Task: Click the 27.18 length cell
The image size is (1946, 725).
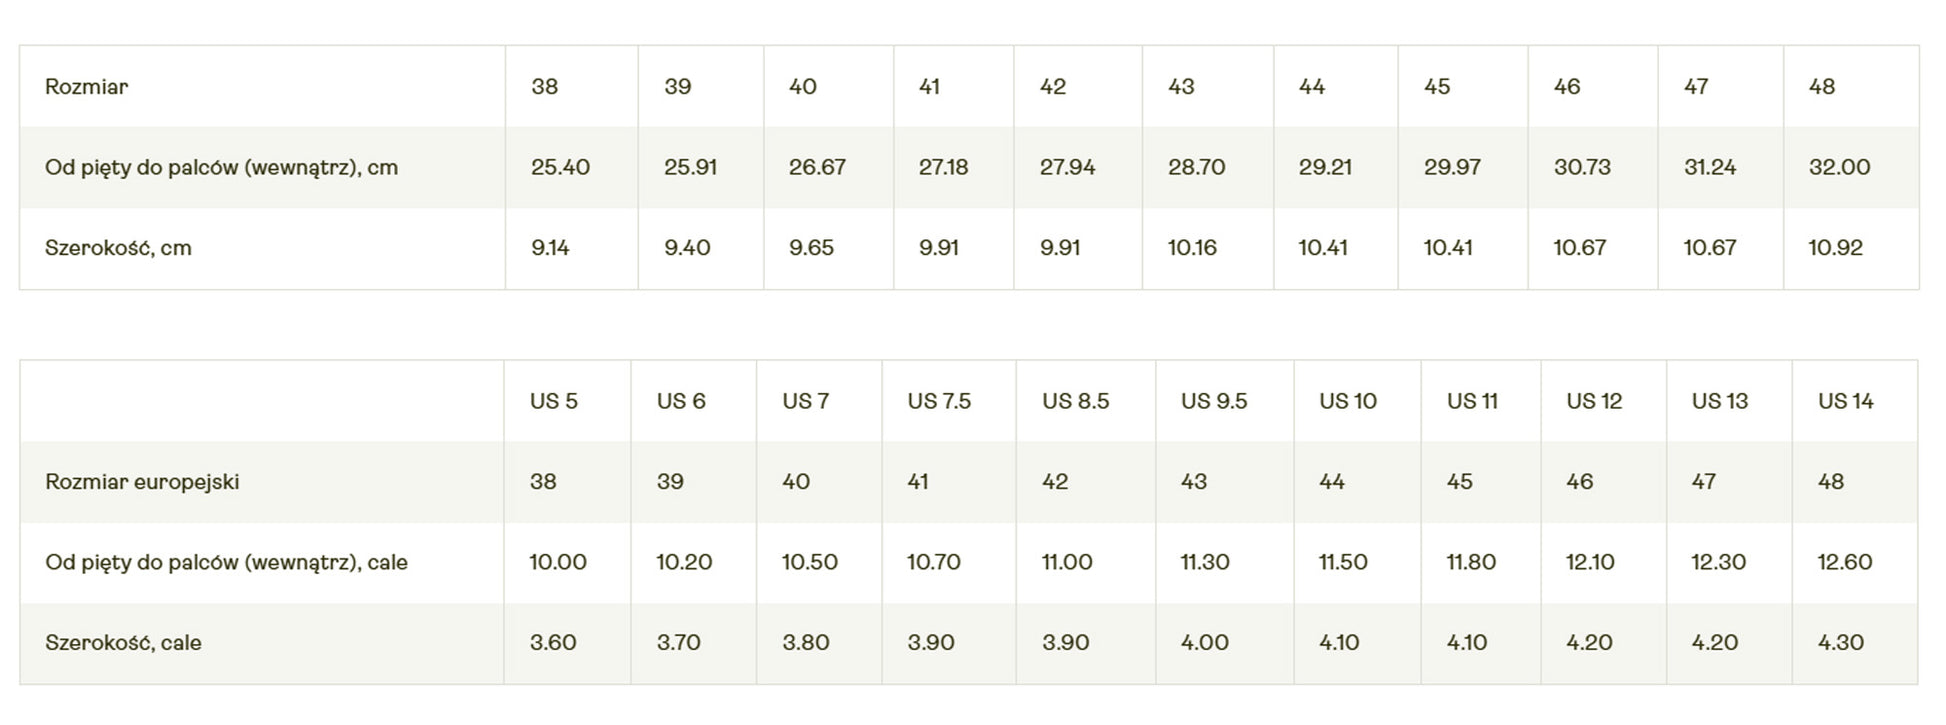Action: (x=943, y=167)
